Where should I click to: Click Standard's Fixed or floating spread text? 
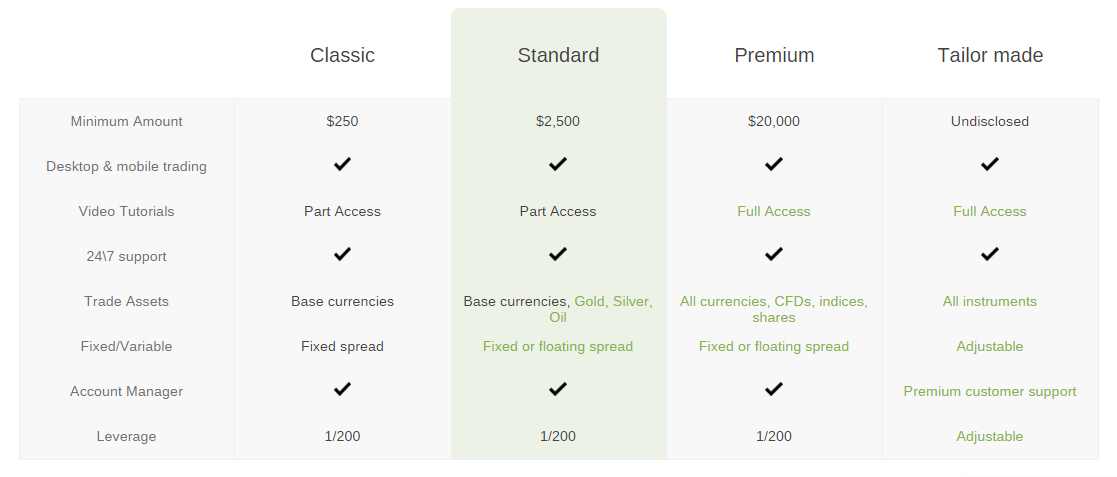click(x=558, y=347)
